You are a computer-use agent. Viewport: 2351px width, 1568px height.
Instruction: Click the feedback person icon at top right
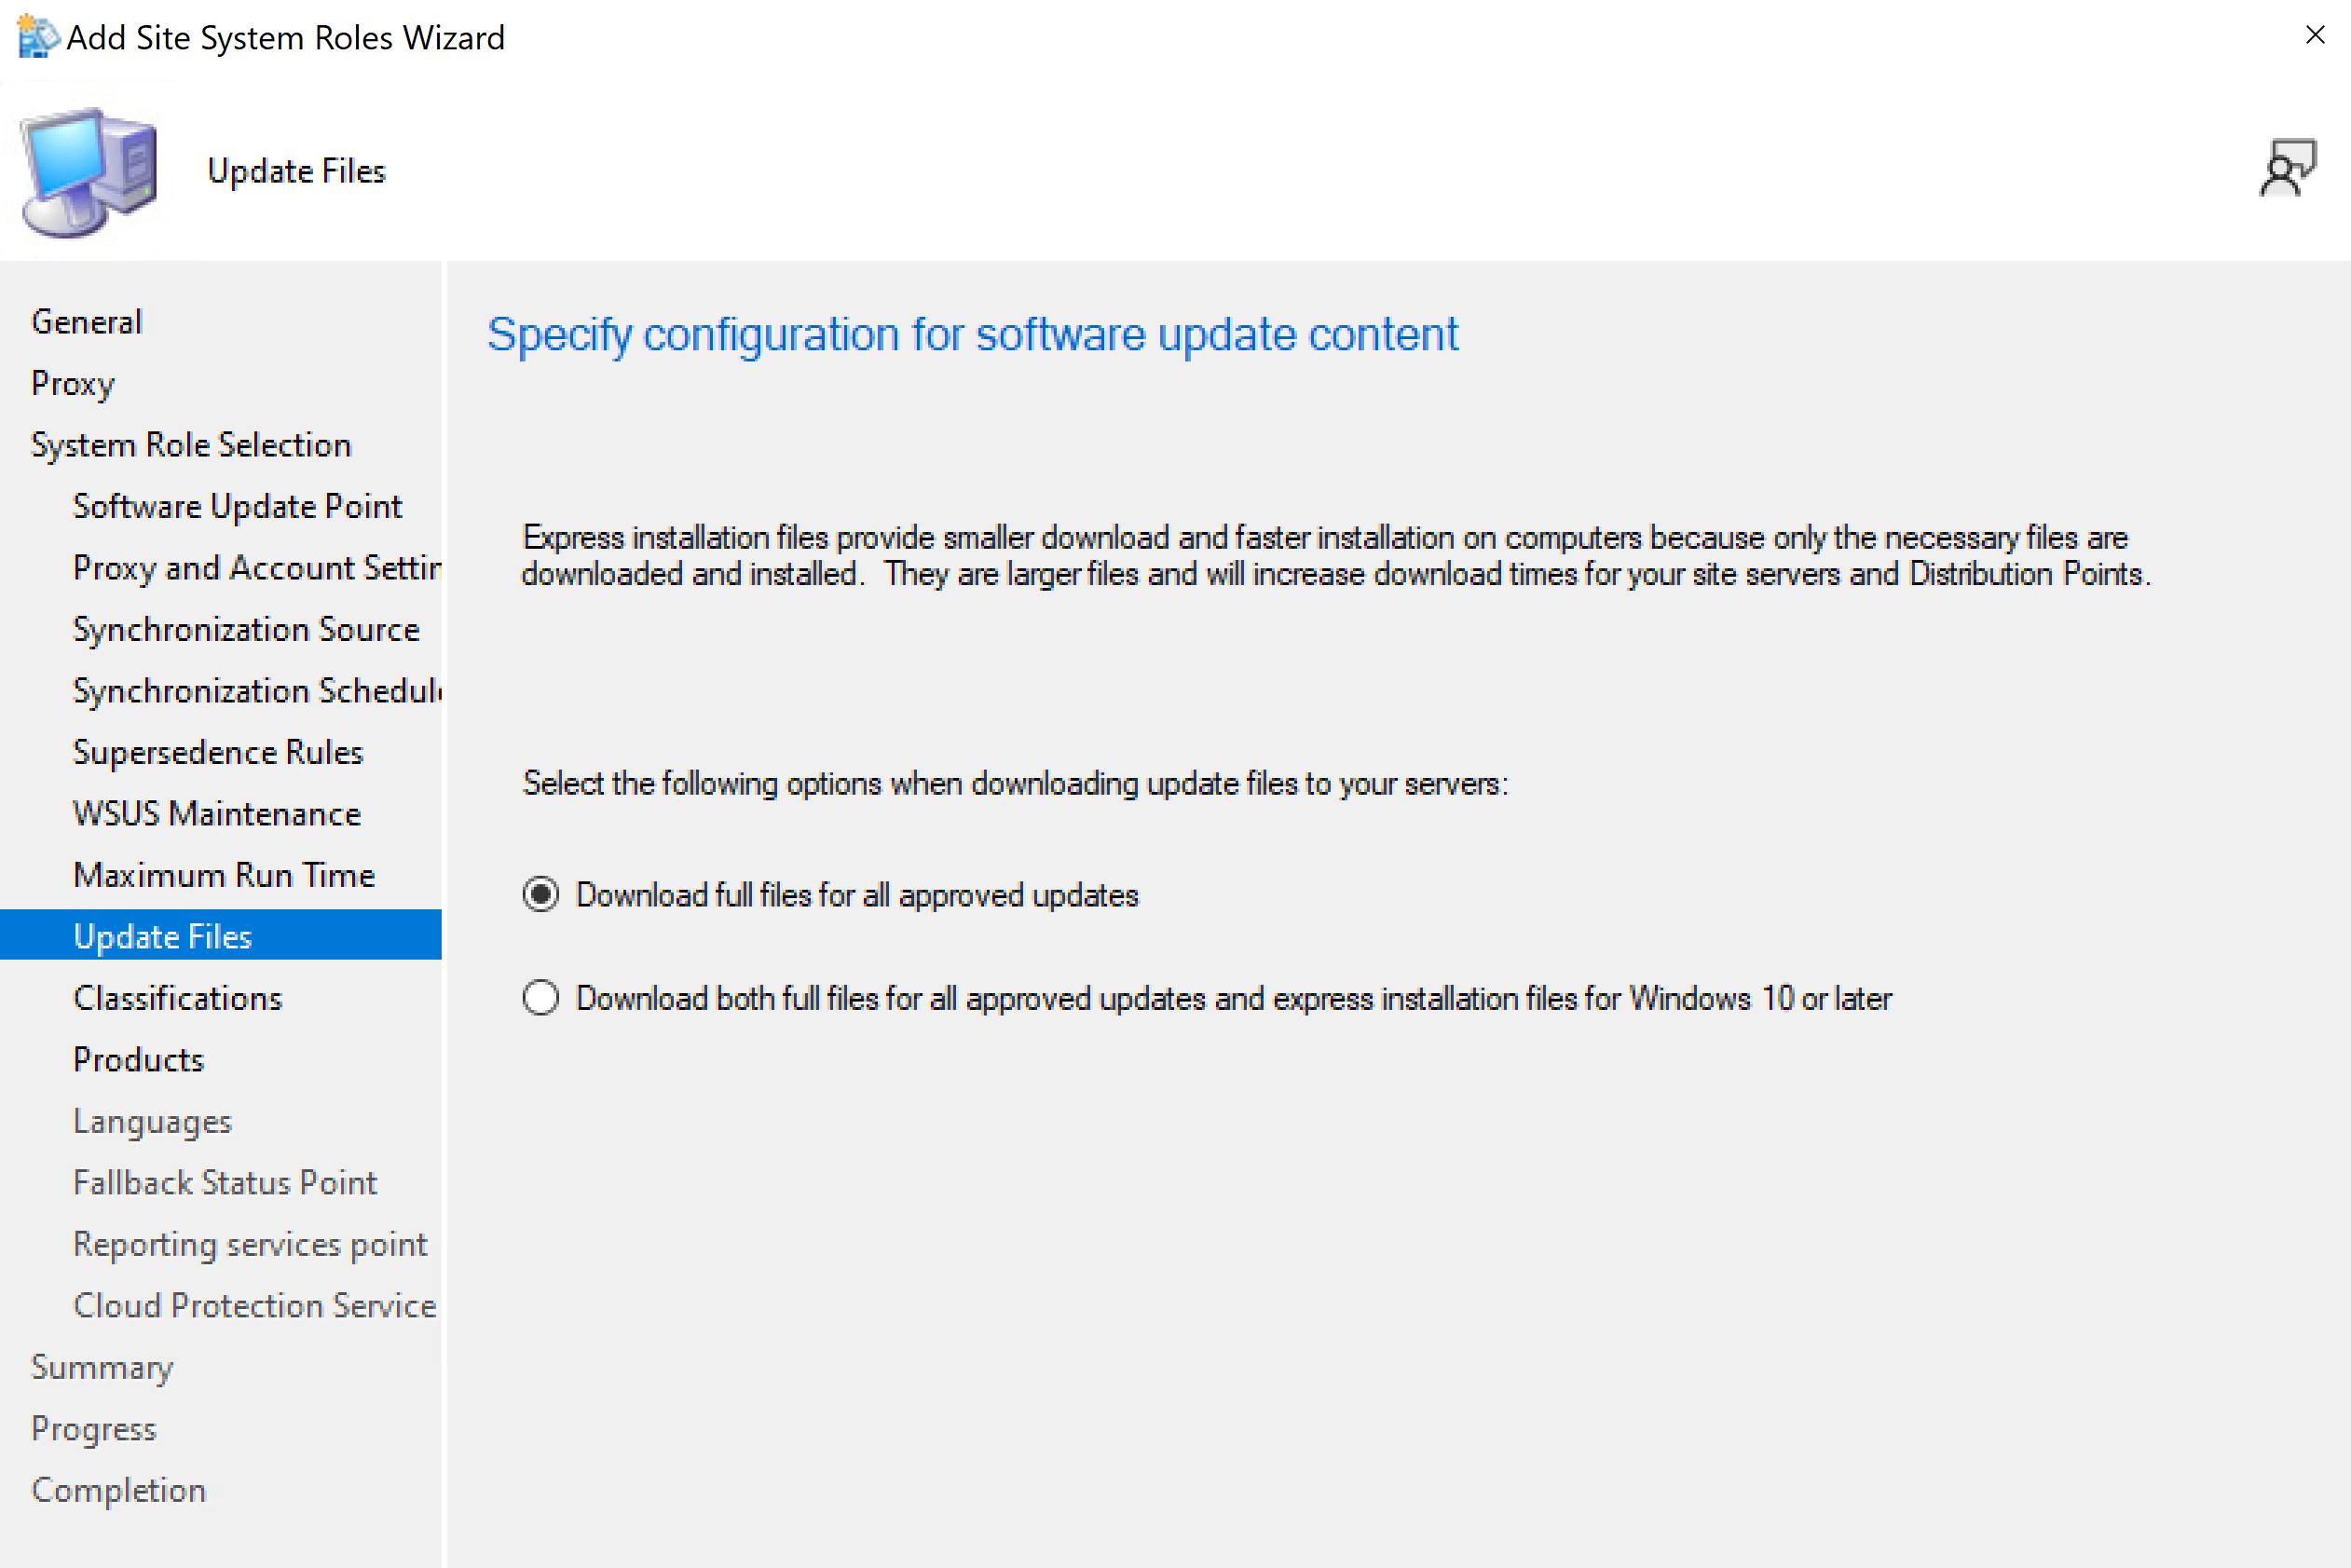click(2287, 168)
